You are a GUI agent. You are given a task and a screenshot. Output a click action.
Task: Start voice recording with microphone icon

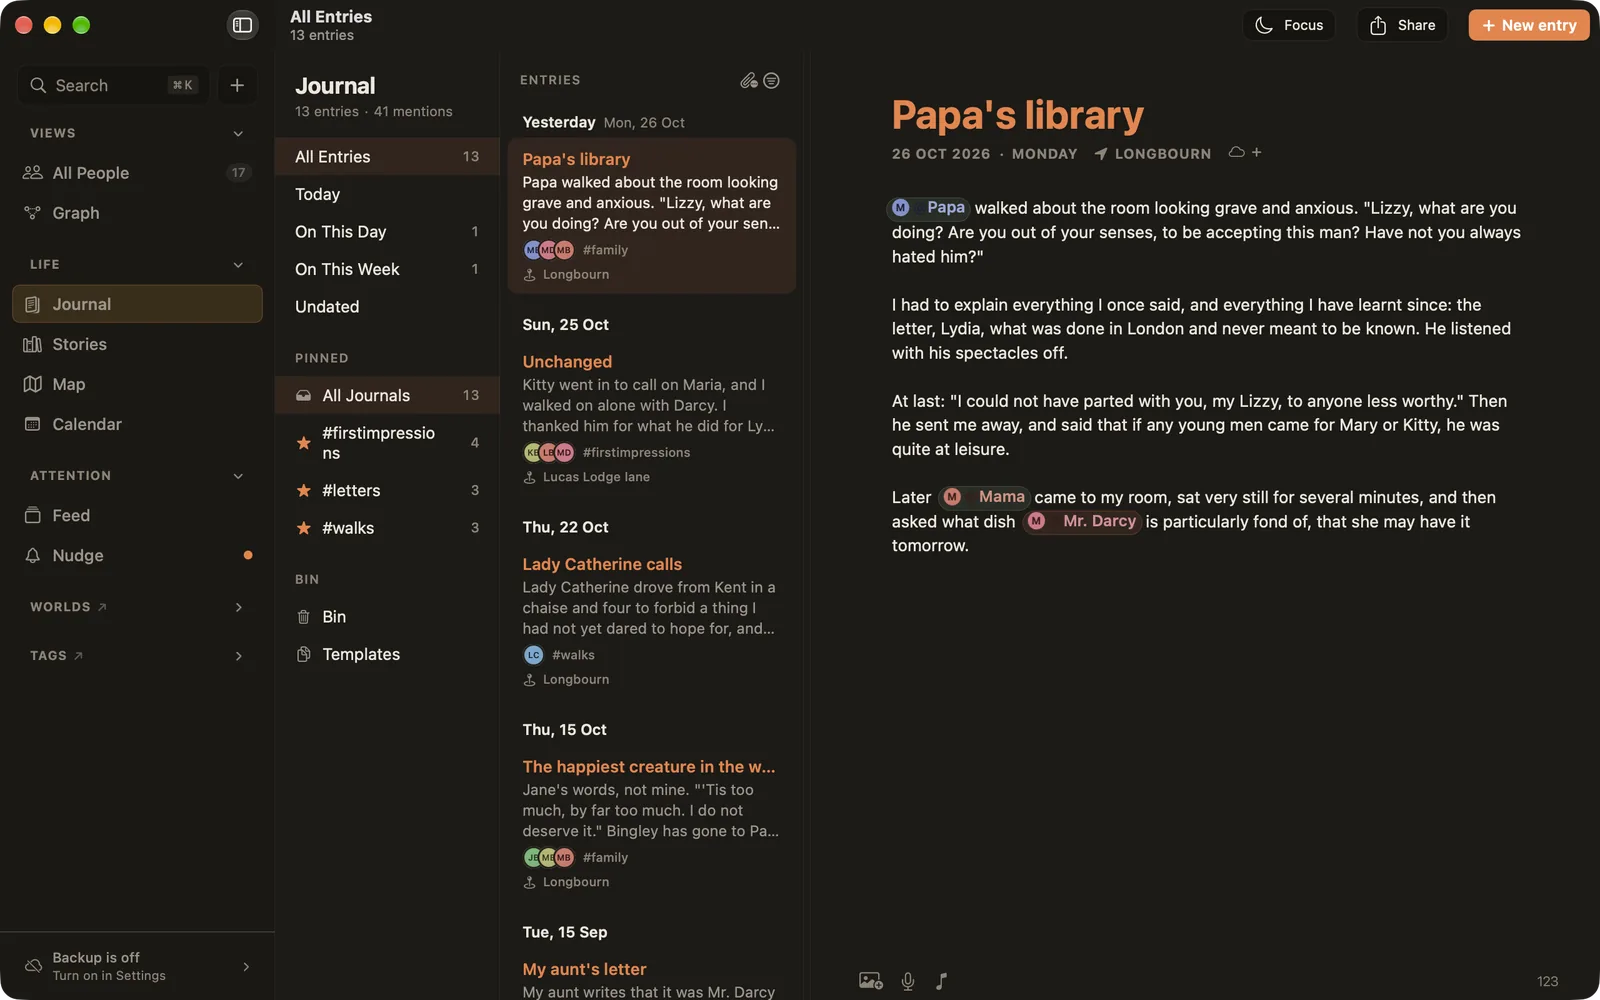point(908,981)
